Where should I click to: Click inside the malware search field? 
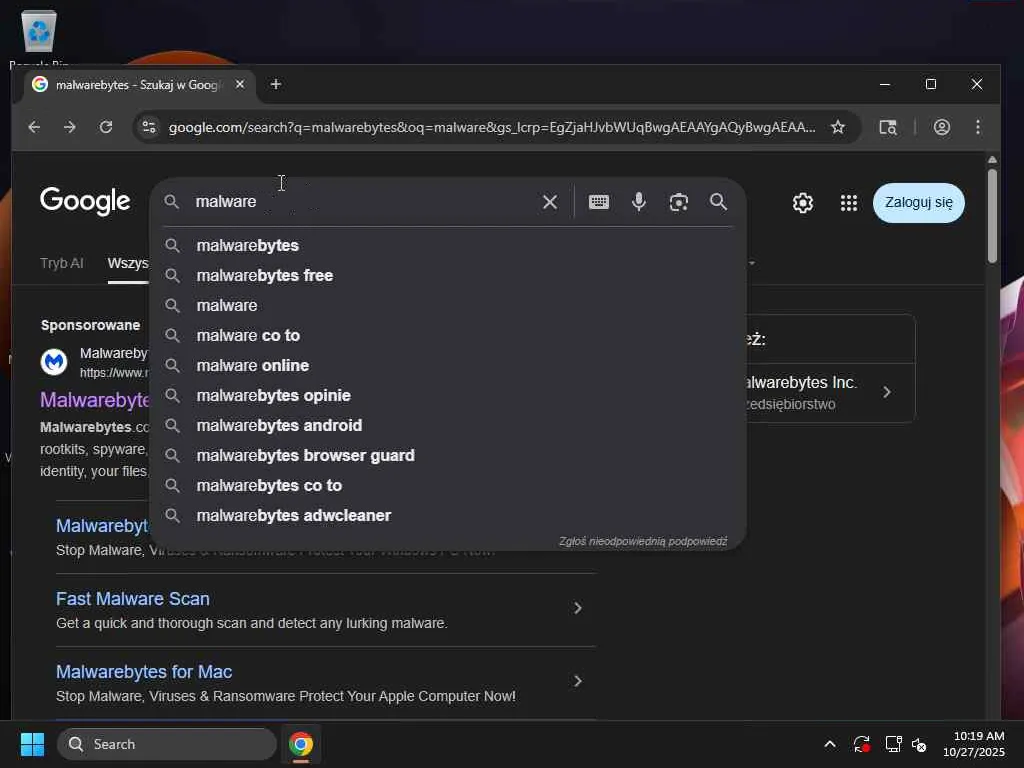[x=362, y=202]
